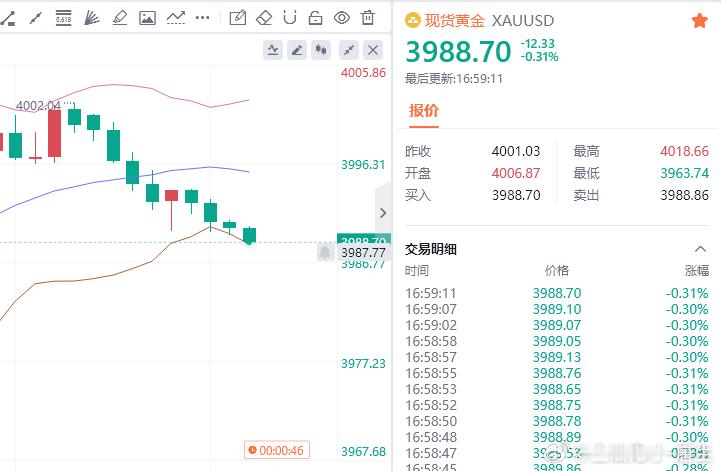Toggle magnet snap mode

290,18
